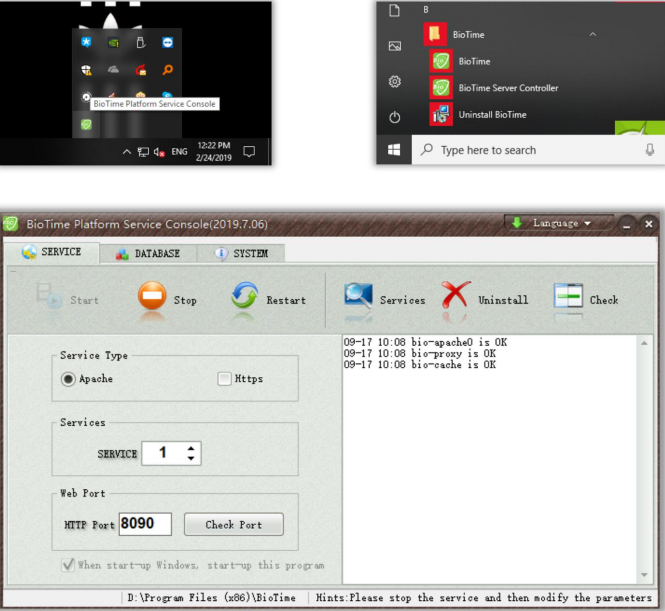Open Settings gear in Start sidebar
The height and width of the screenshot is (611, 665).
(x=395, y=81)
